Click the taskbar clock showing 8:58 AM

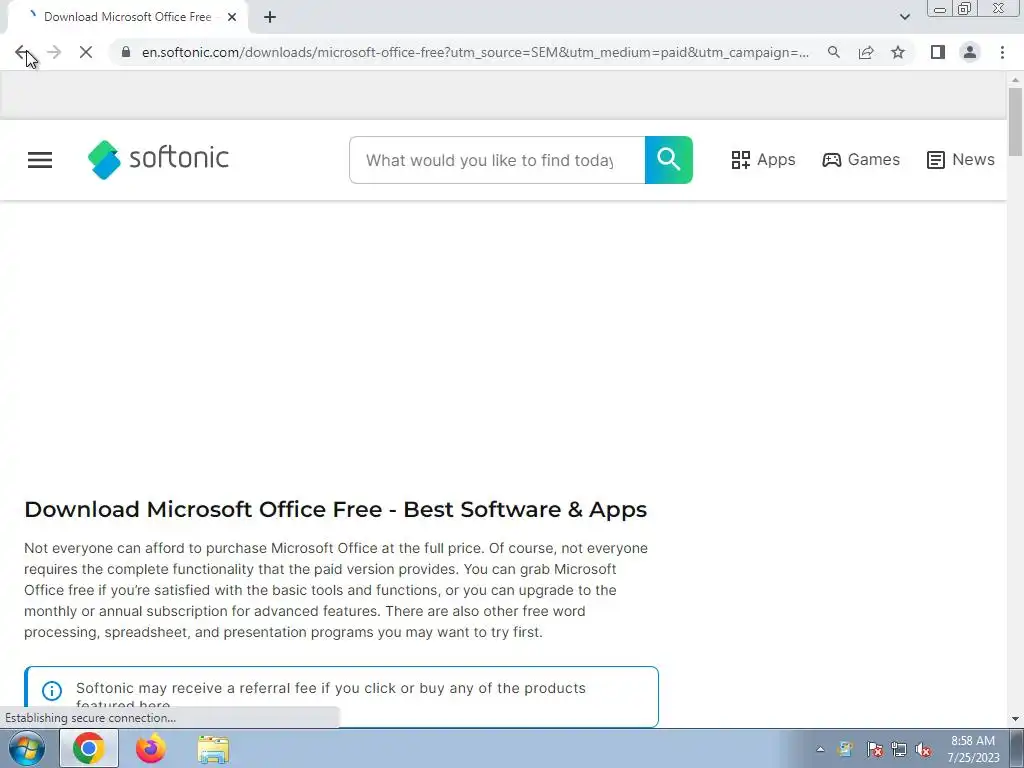973,749
